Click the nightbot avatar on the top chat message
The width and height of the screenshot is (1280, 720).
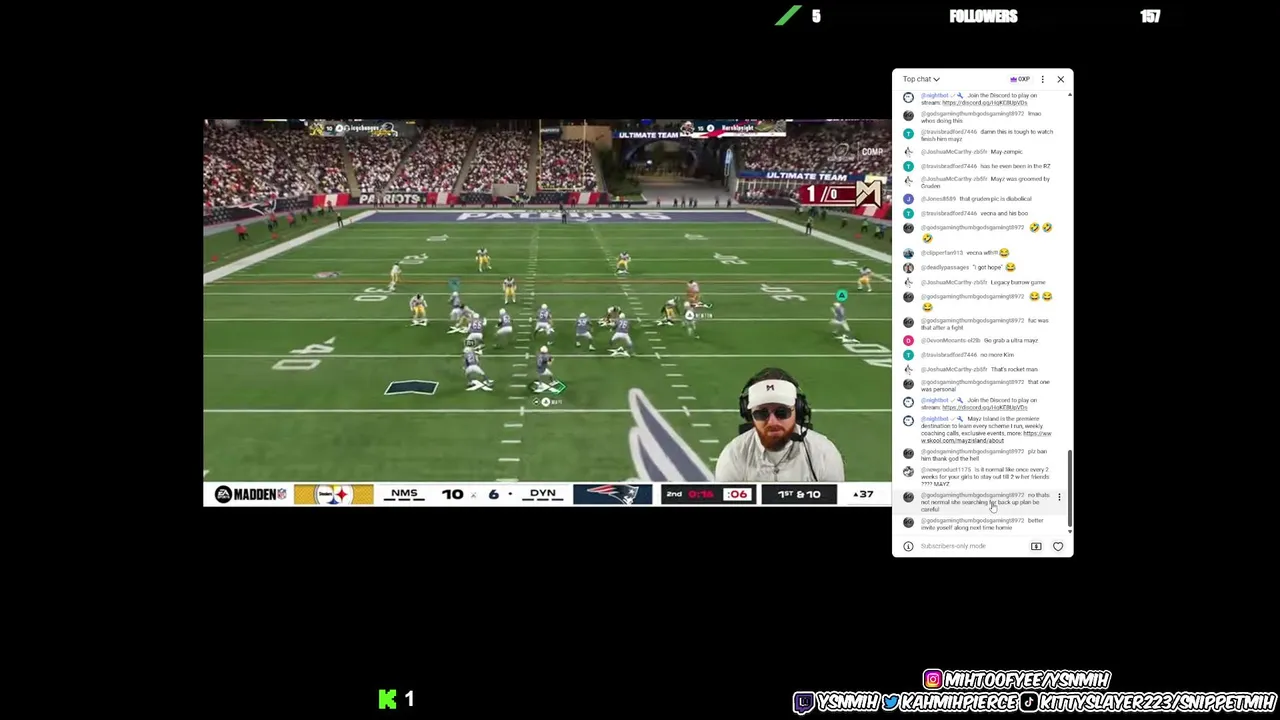click(908, 98)
